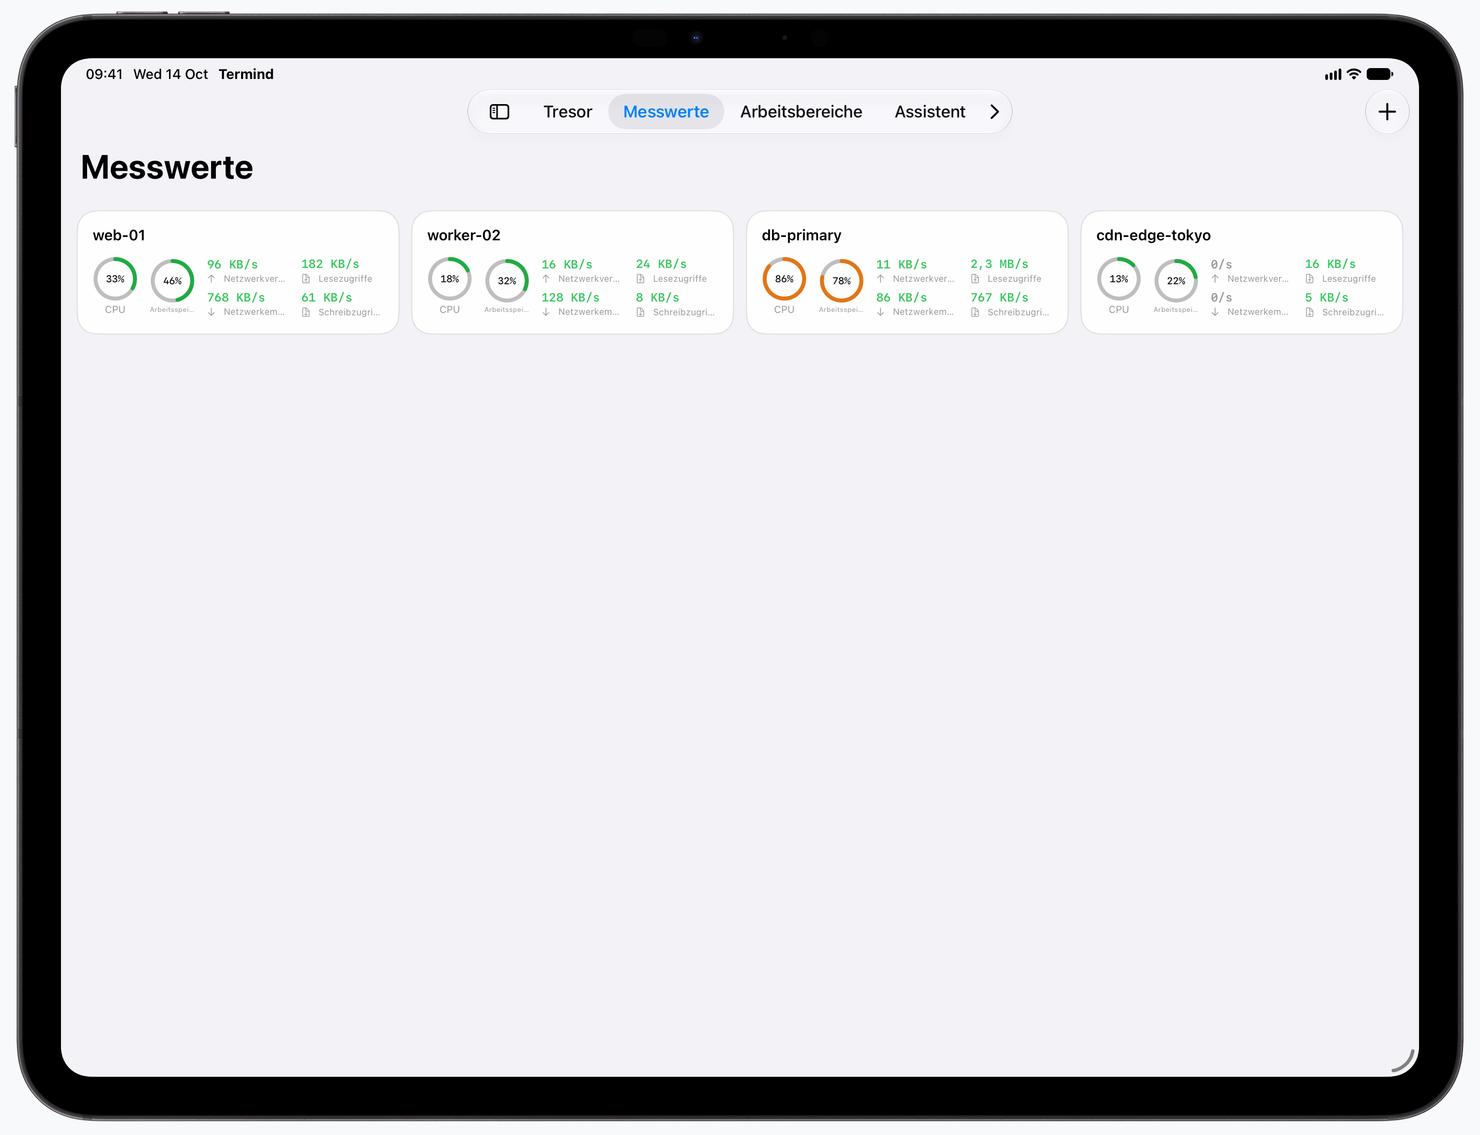Click the 24 KB/s read value
This screenshot has height=1135, width=1480.
(661, 264)
